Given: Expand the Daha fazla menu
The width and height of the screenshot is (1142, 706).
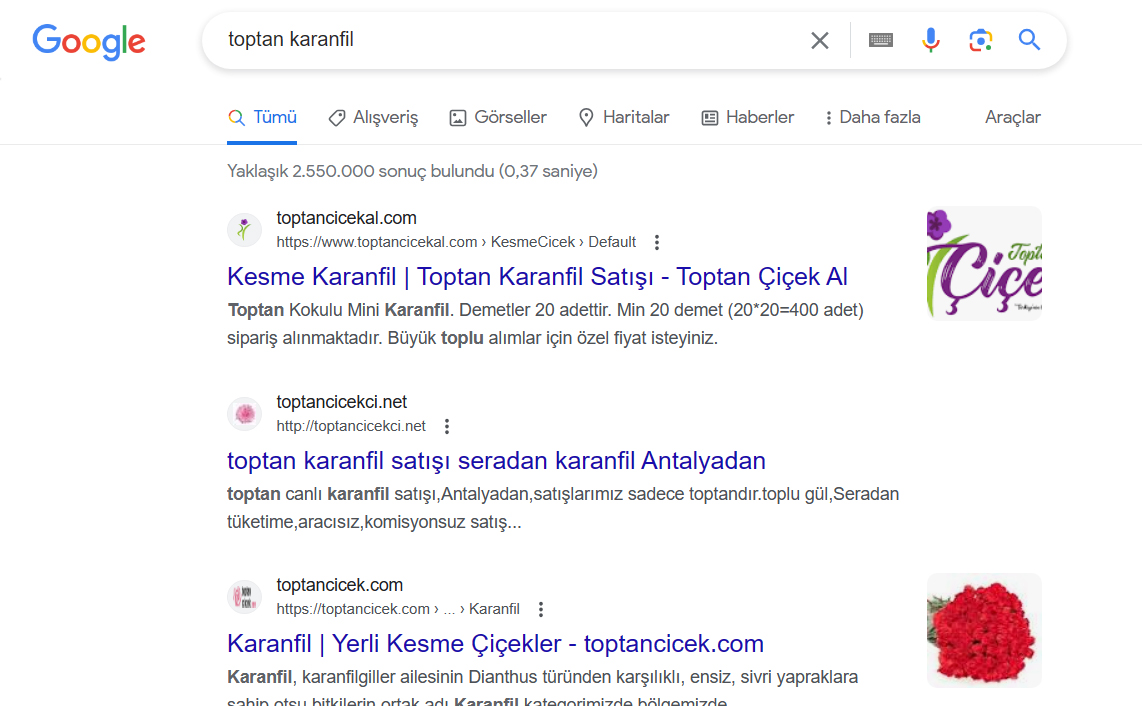Looking at the screenshot, I should (x=873, y=117).
